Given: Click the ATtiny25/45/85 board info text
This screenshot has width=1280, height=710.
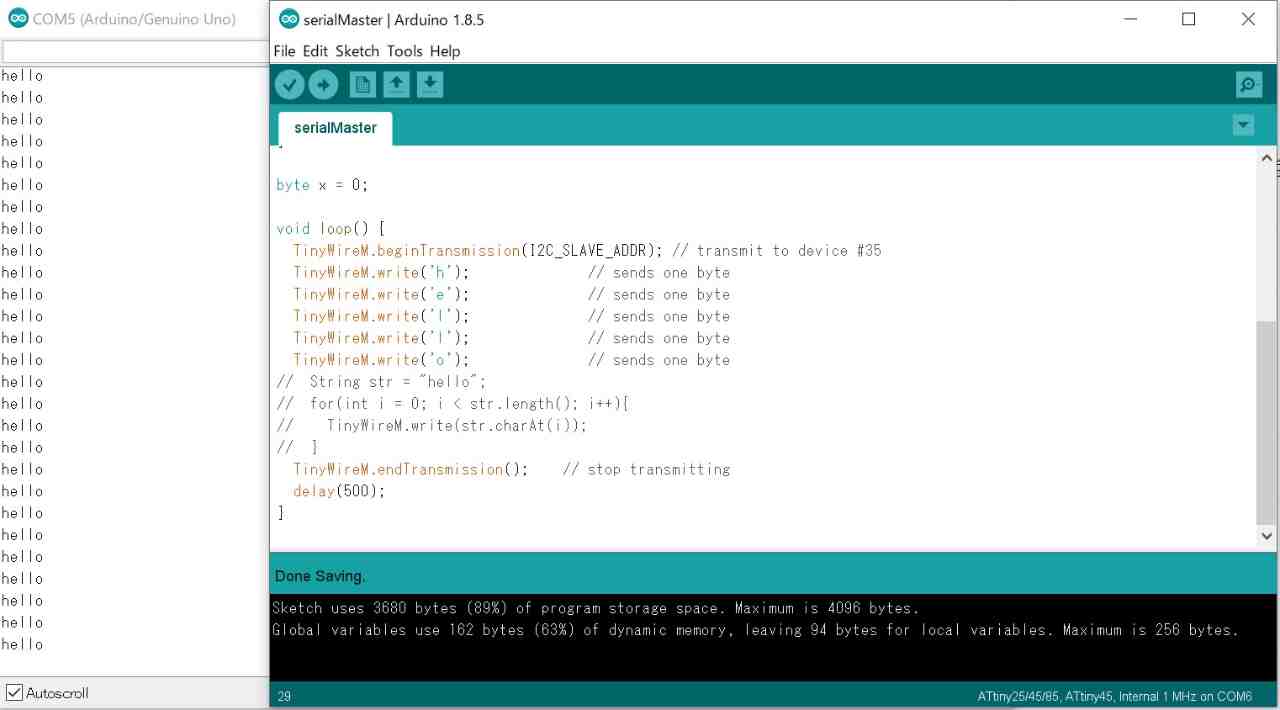Looking at the screenshot, I should pos(1114,696).
